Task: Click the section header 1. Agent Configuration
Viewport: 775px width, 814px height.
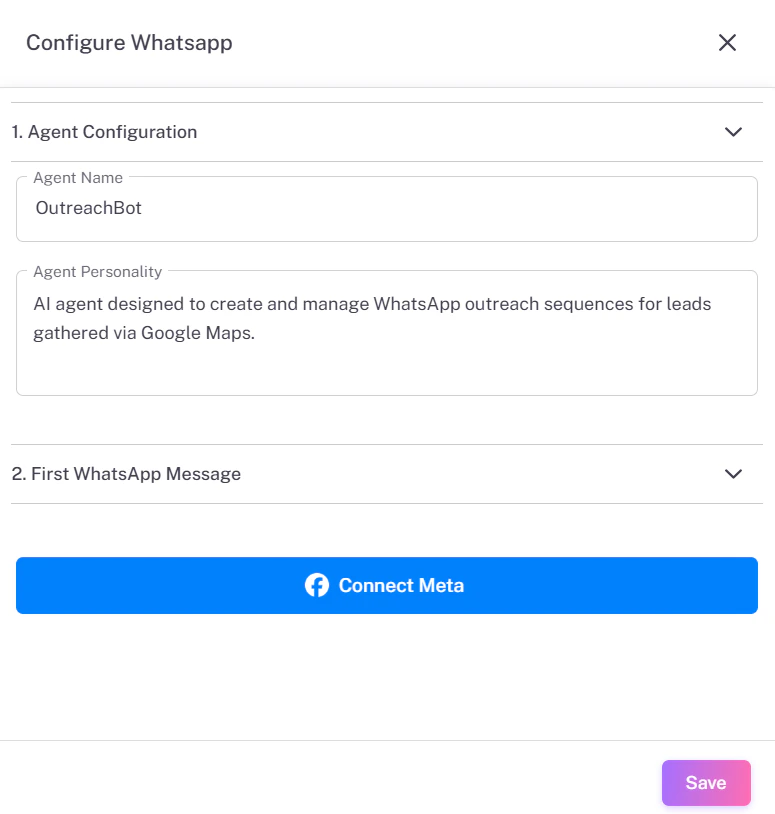Action: 105,131
